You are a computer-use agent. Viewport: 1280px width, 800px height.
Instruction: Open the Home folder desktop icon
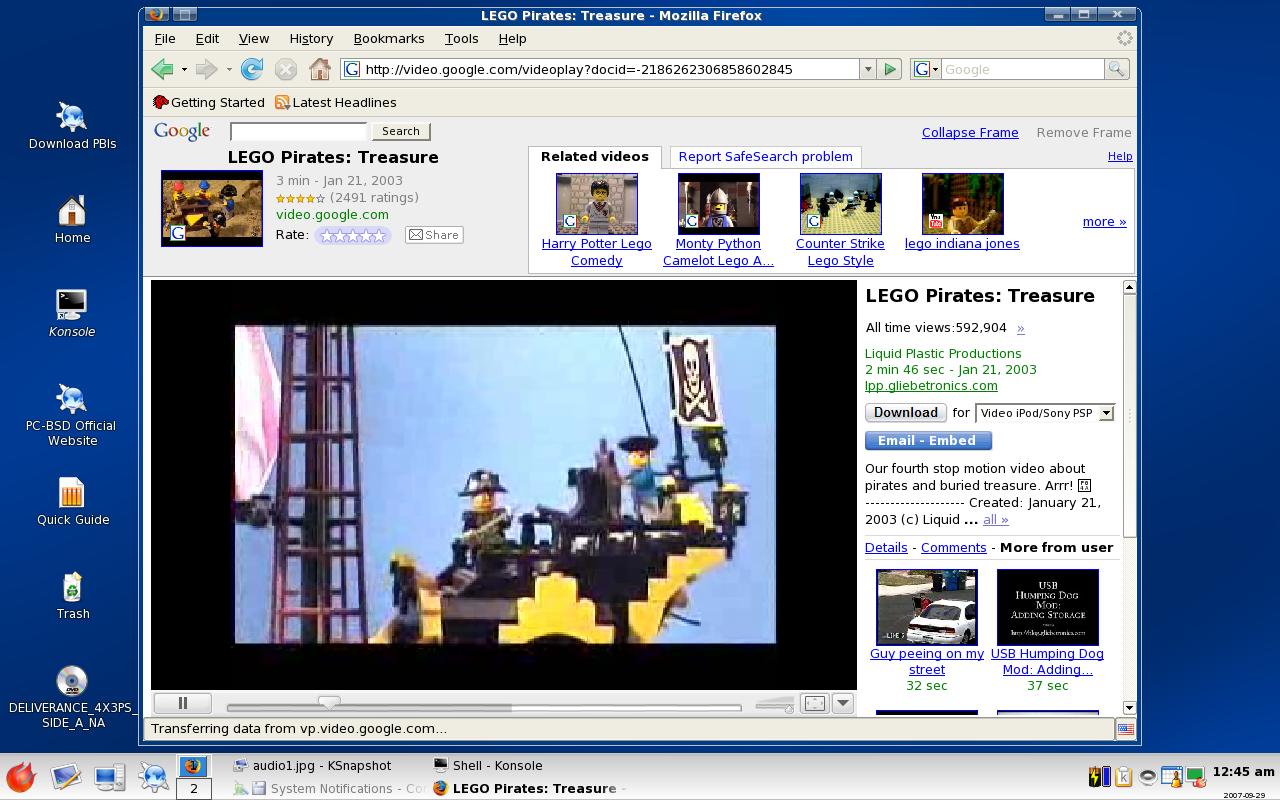(x=72, y=220)
